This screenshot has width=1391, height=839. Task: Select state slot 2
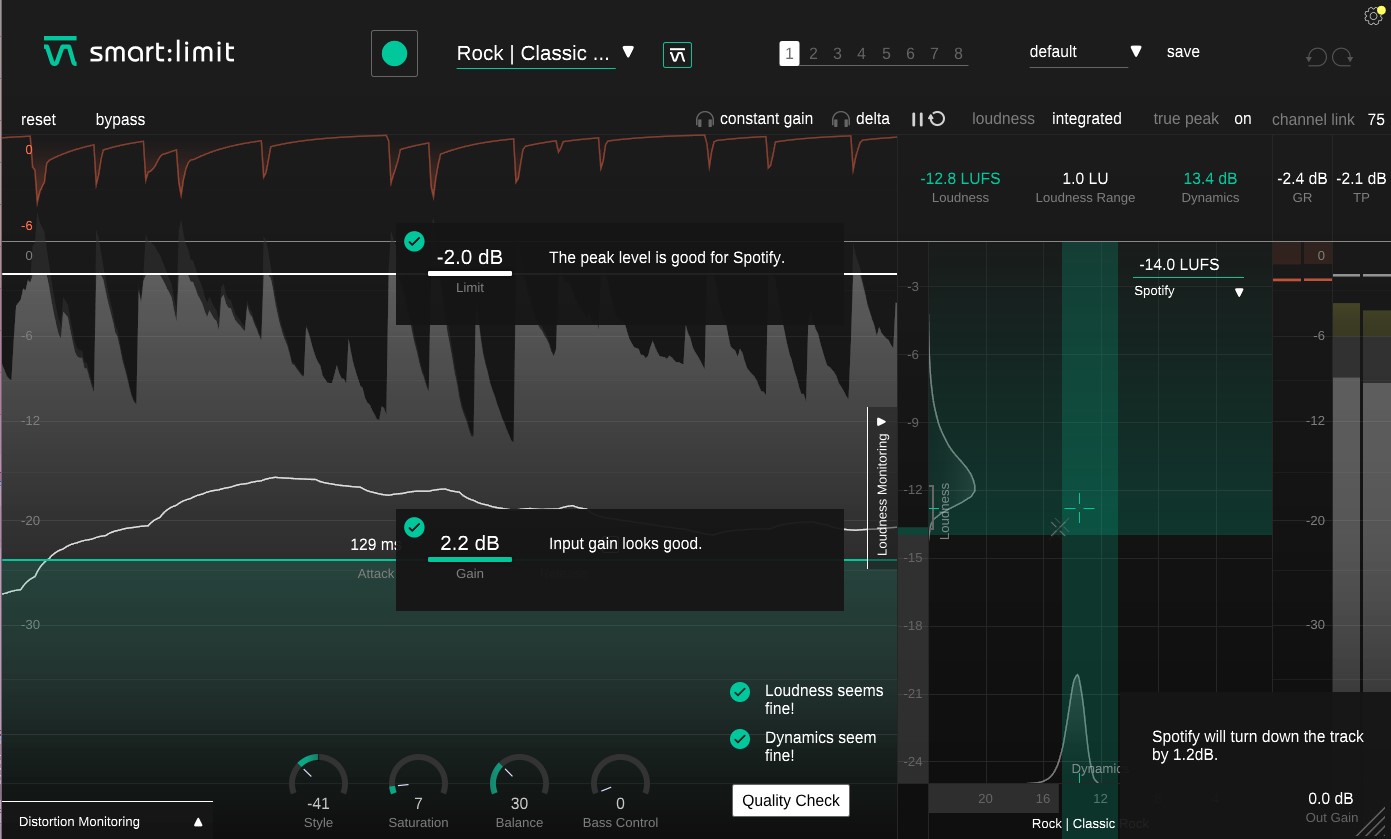pos(813,54)
